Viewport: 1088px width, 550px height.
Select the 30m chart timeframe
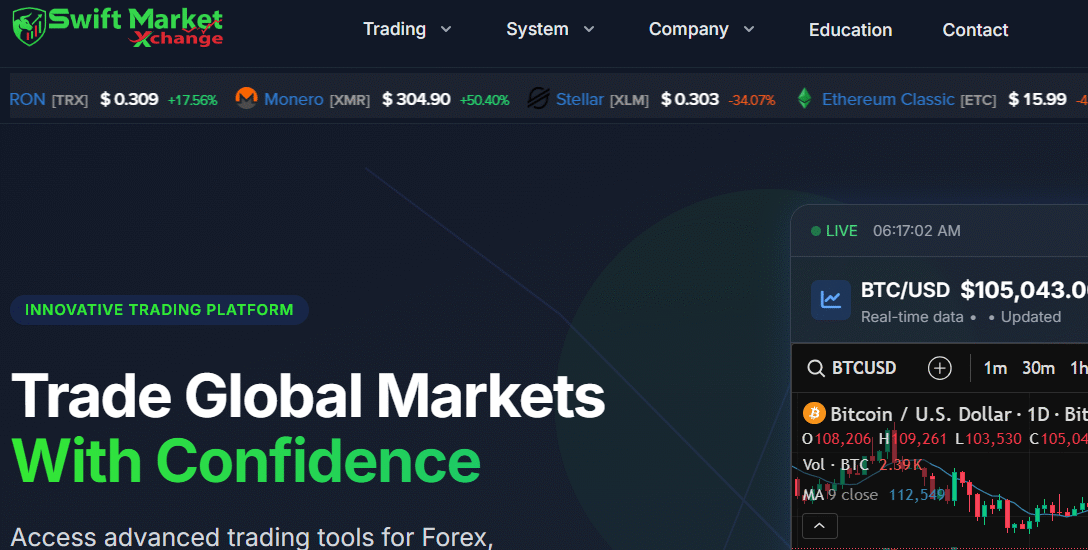pos(1038,368)
